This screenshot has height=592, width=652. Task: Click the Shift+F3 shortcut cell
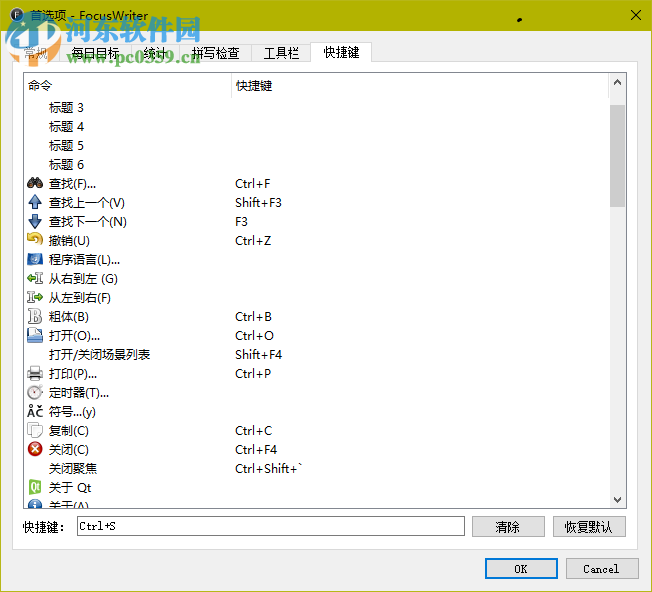point(258,202)
